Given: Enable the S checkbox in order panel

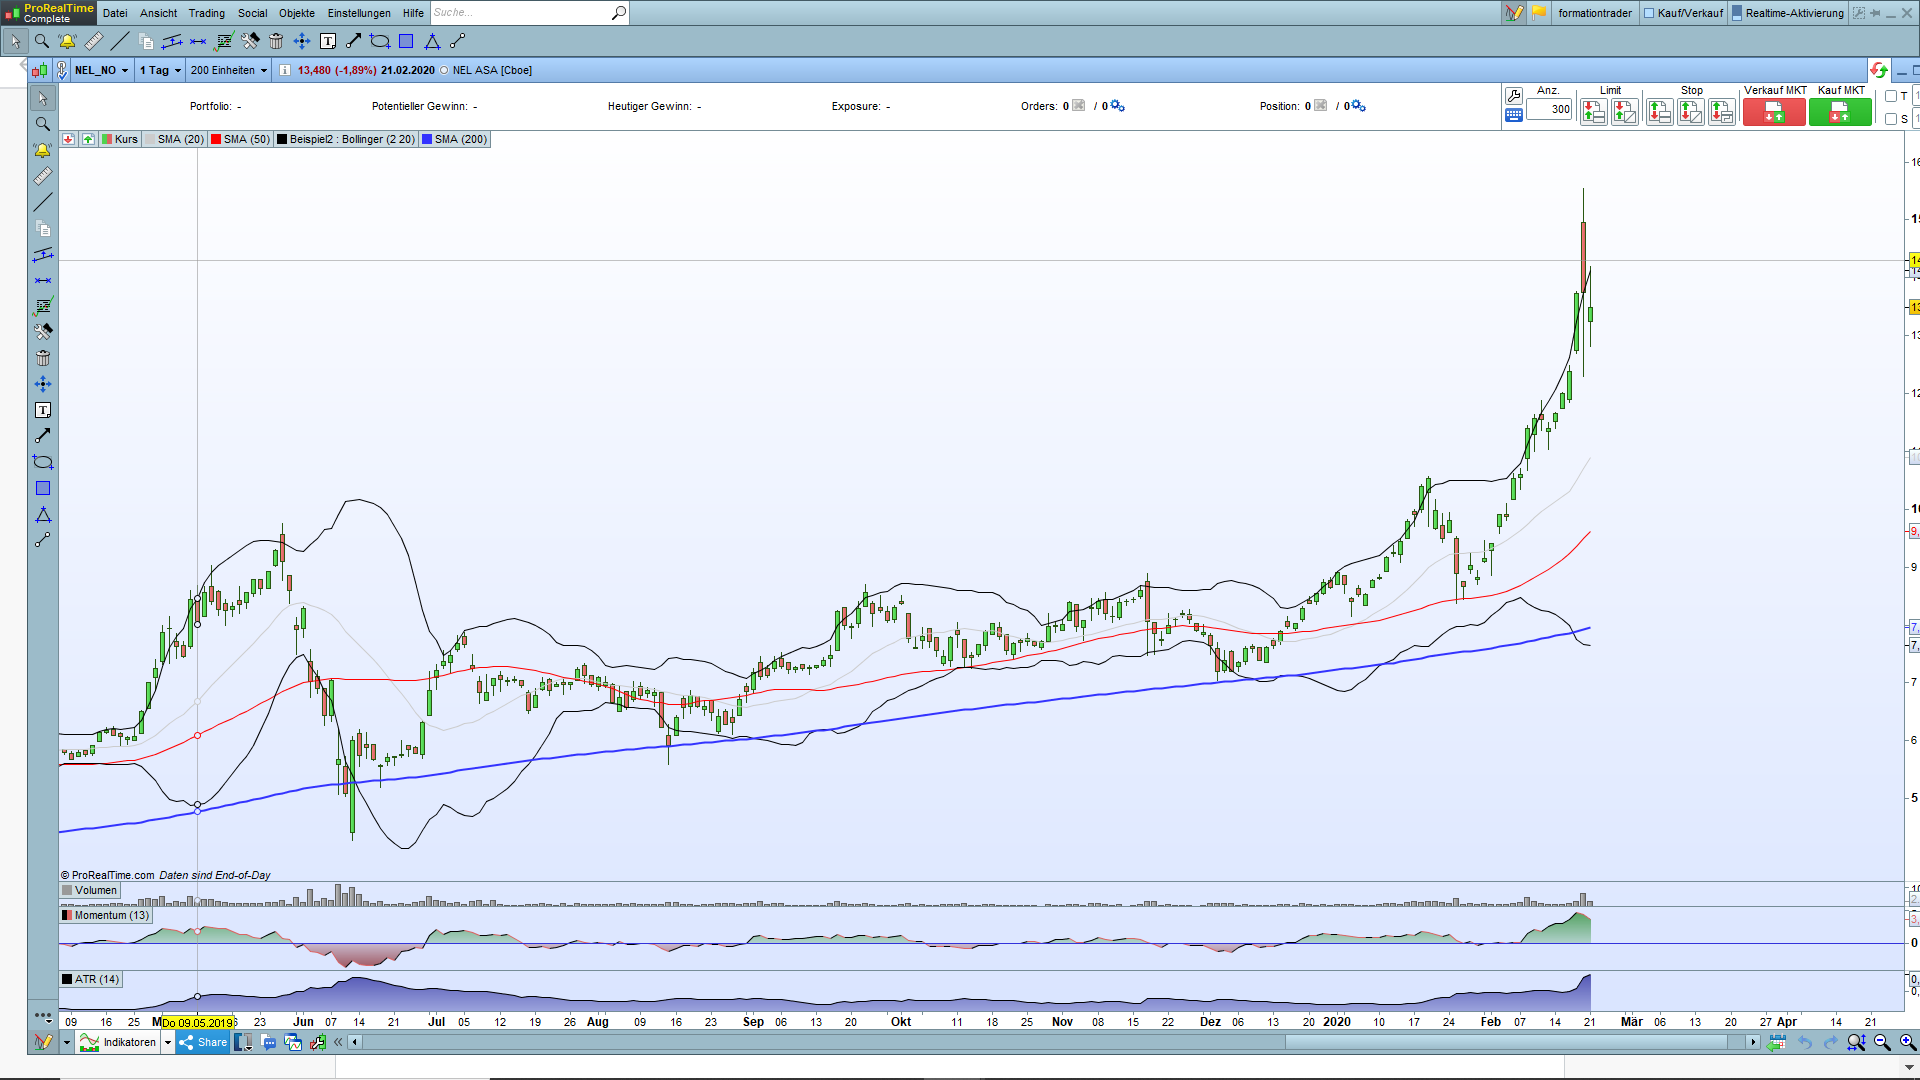Looking at the screenshot, I should click(1891, 119).
